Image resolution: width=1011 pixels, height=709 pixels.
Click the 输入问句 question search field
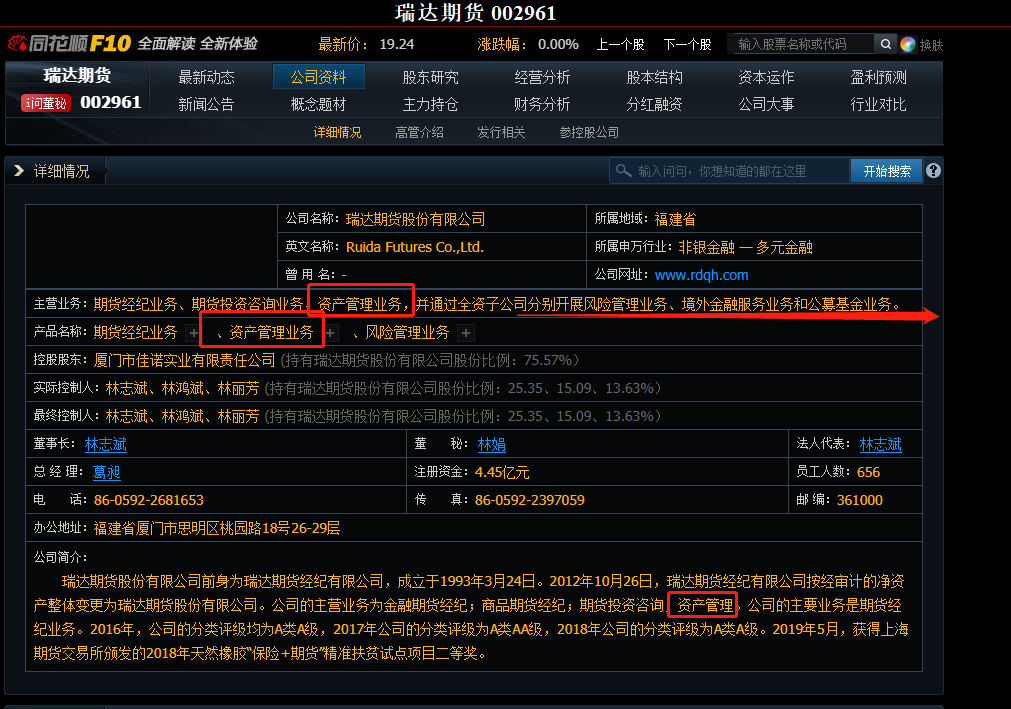pyautogui.click(x=729, y=171)
